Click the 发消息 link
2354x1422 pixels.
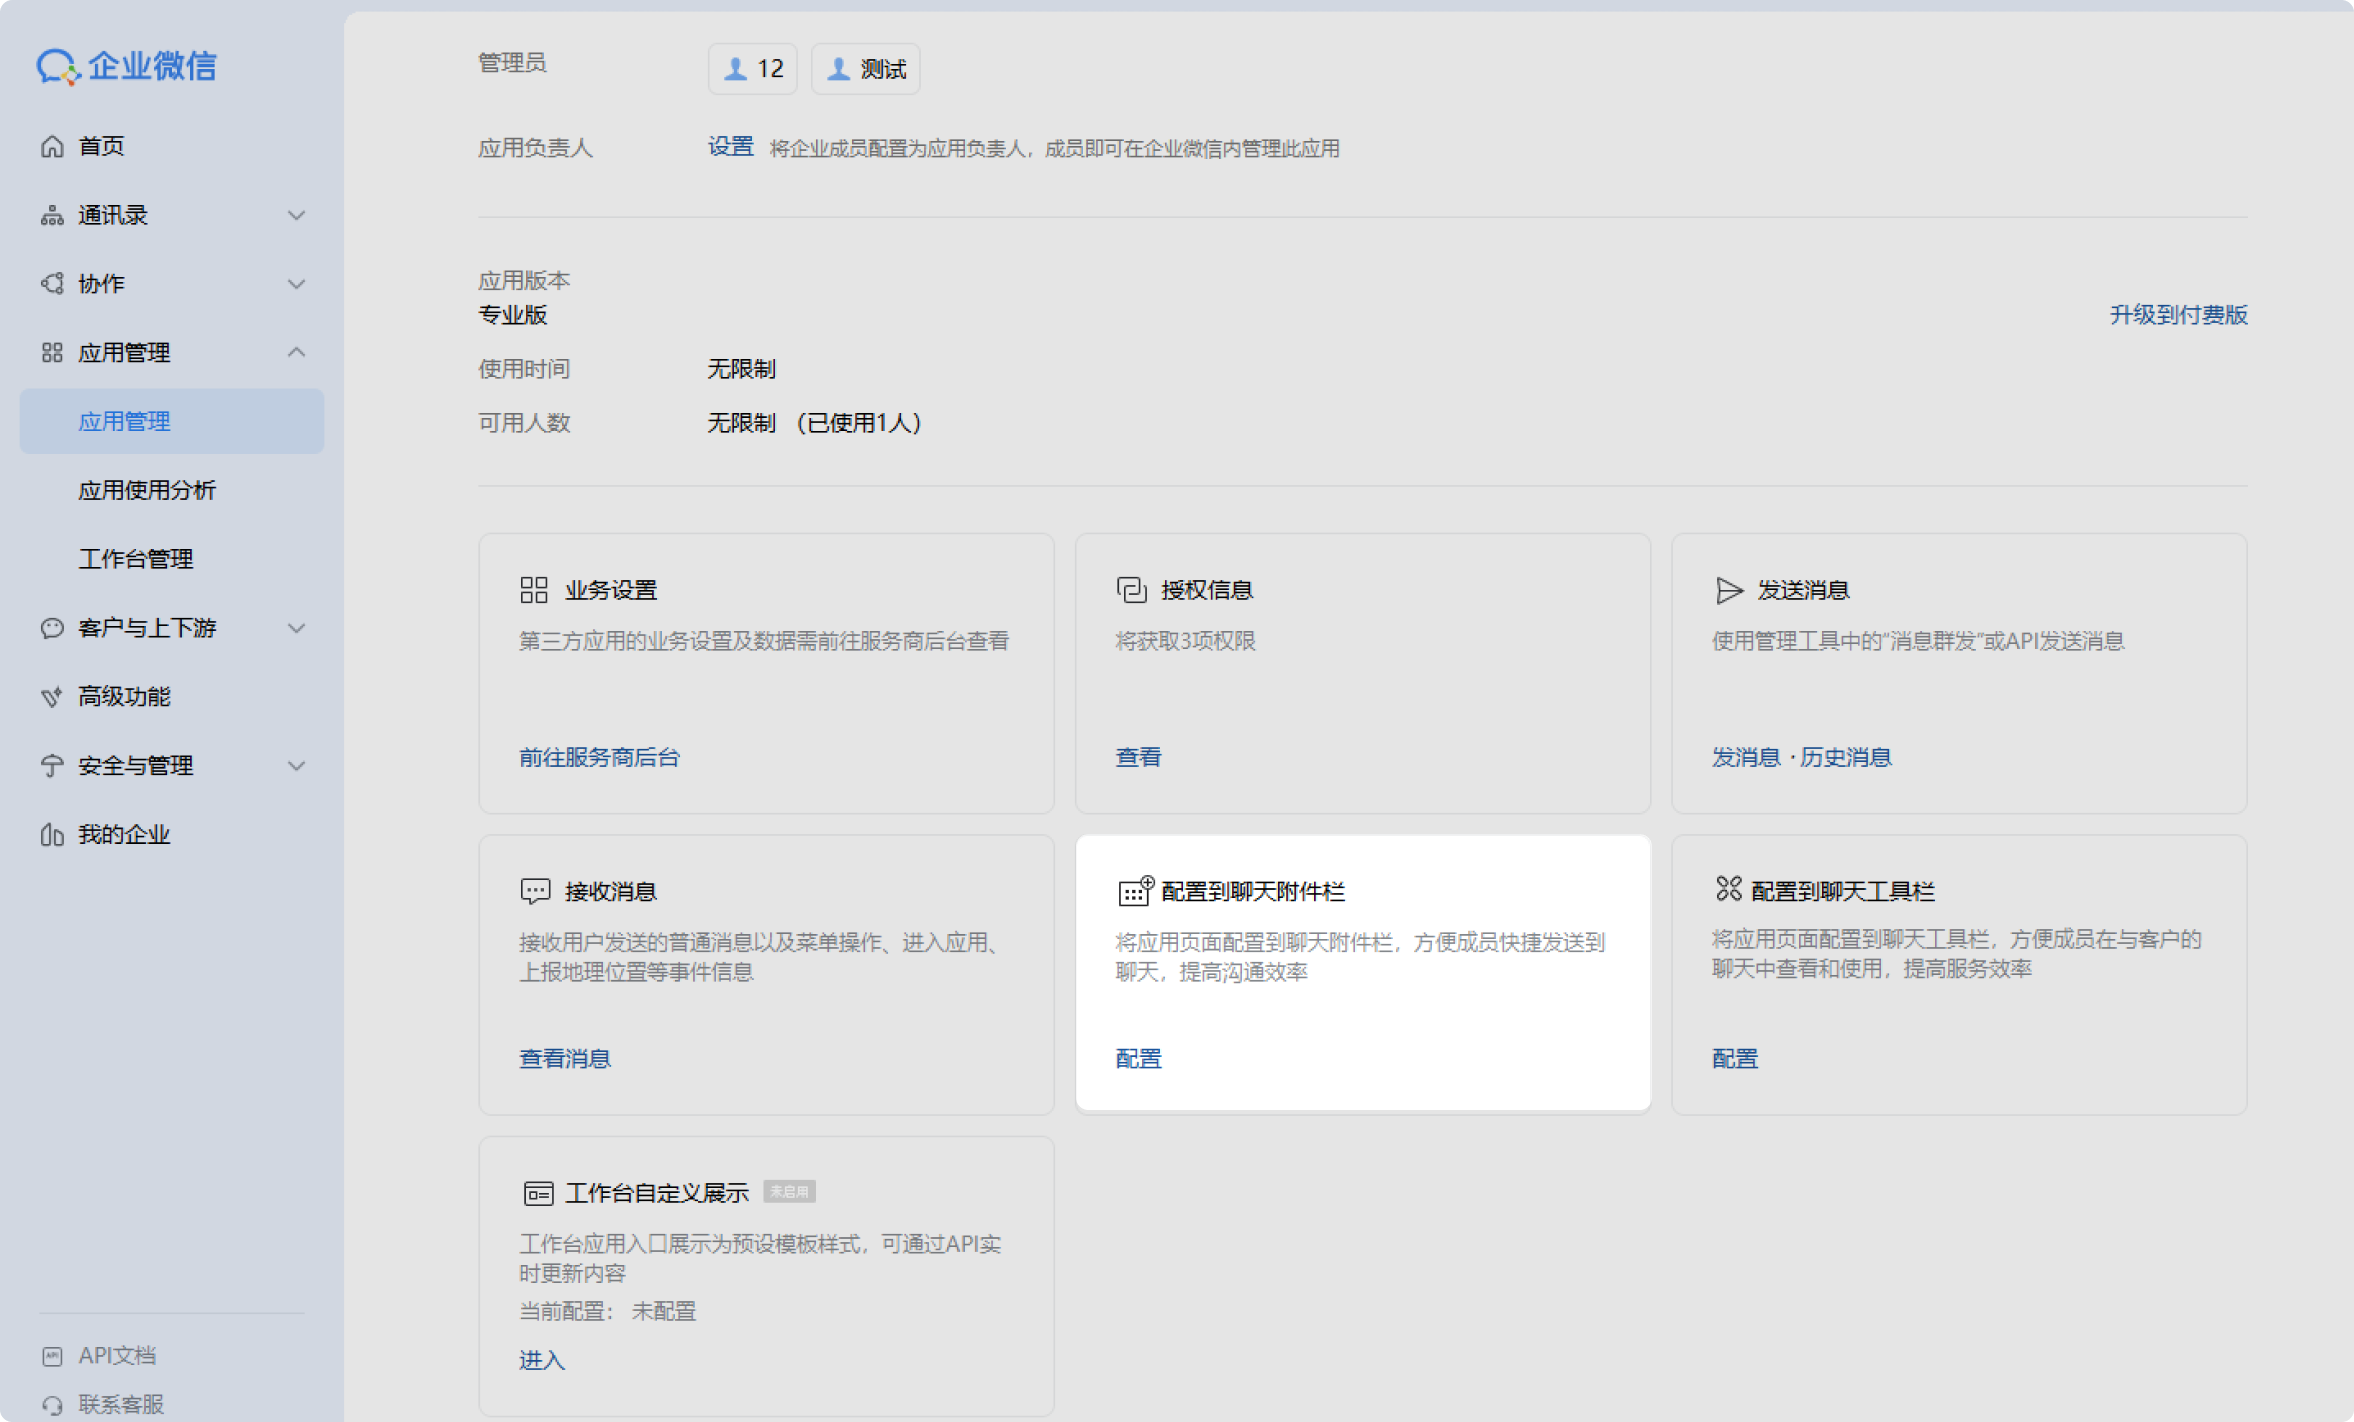coord(1746,757)
